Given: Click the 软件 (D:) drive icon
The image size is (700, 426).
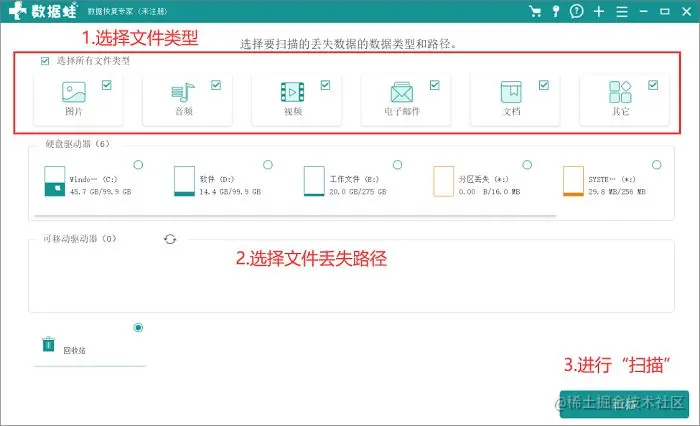Looking at the screenshot, I should coord(184,181).
